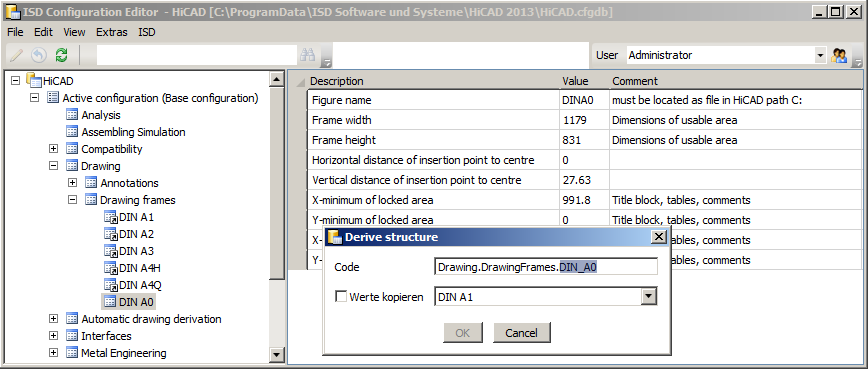
Task: Click the DIN A4H linked-table icon
Action: click(x=111, y=268)
